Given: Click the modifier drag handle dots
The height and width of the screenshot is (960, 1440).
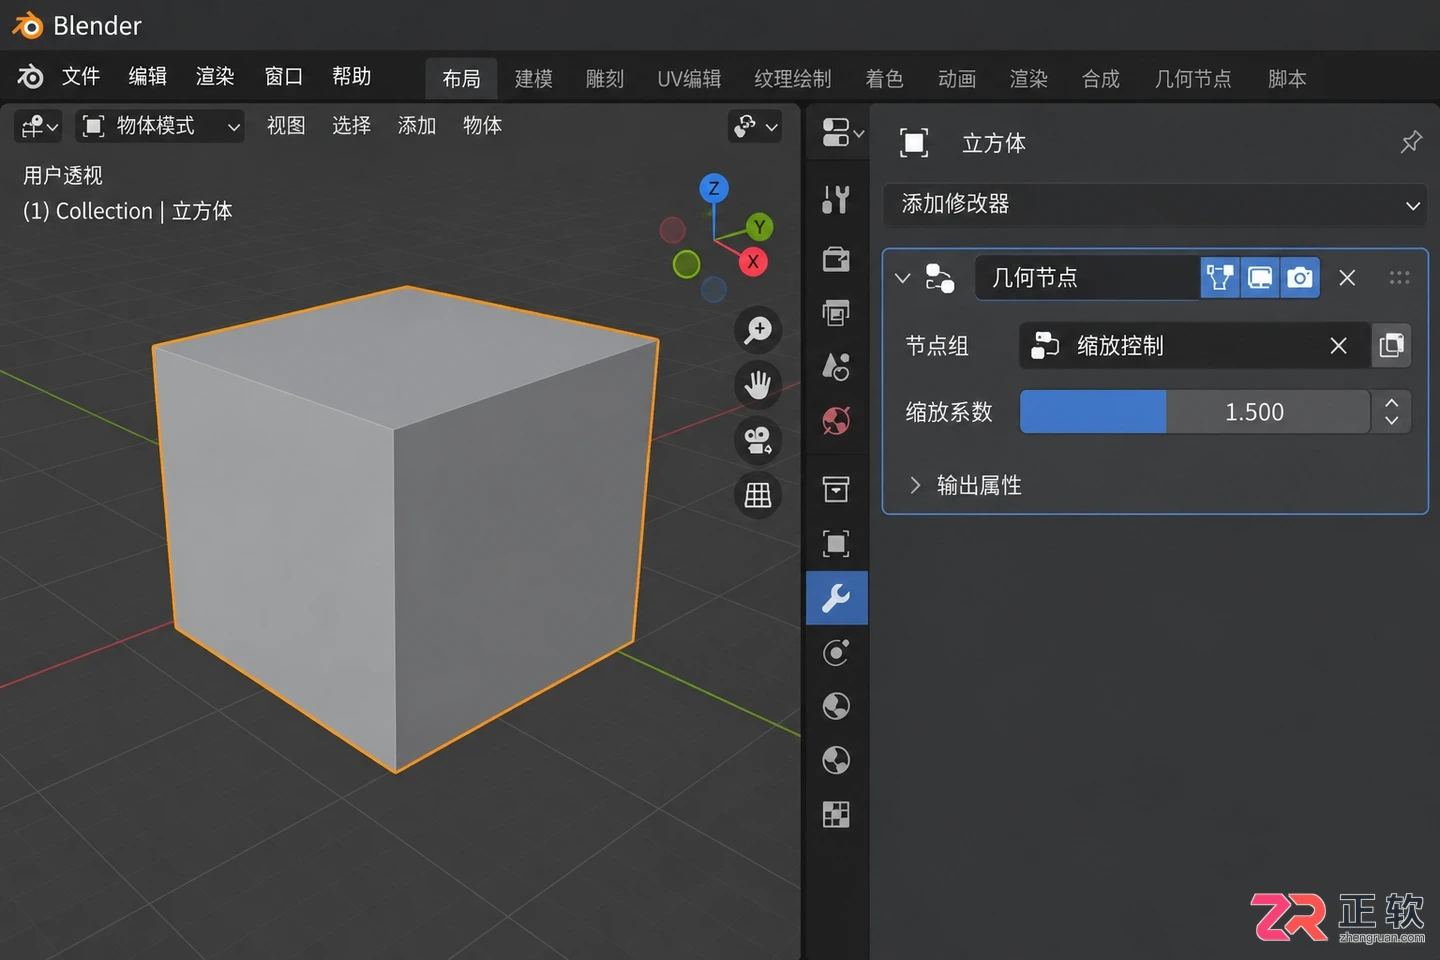Looking at the screenshot, I should (1399, 278).
